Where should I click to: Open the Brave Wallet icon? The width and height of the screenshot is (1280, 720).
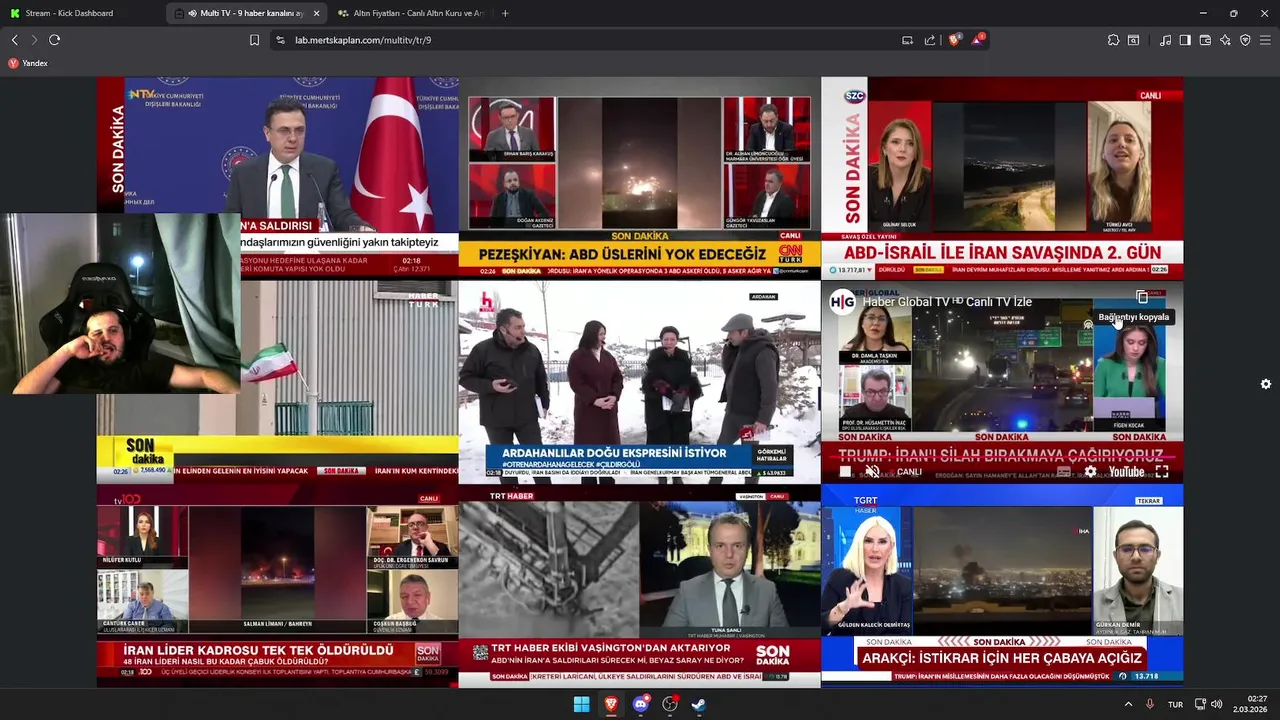pyautogui.click(x=1205, y=40)
